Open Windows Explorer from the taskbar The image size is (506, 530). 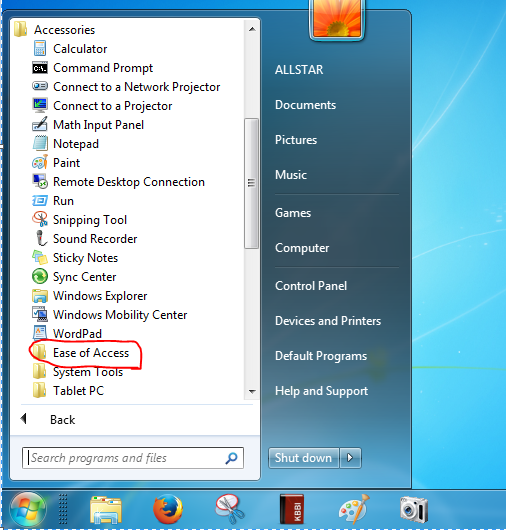[106, 510]
